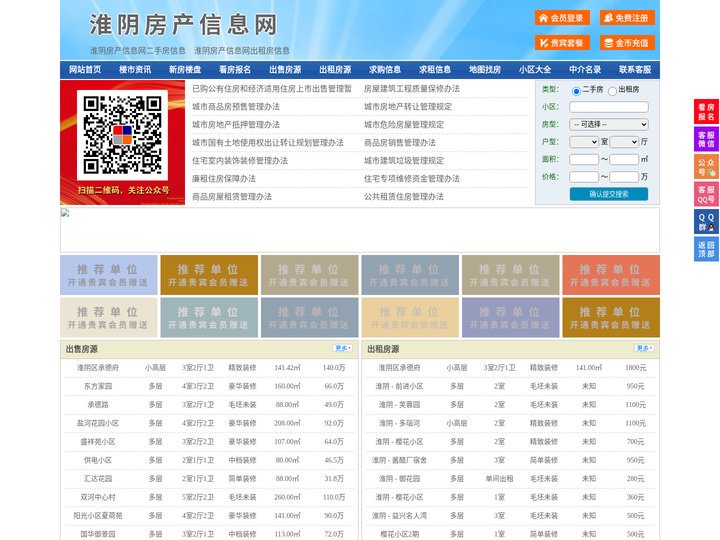Click the 1800元 rent for 淮阴区承德府

(636, 368)
